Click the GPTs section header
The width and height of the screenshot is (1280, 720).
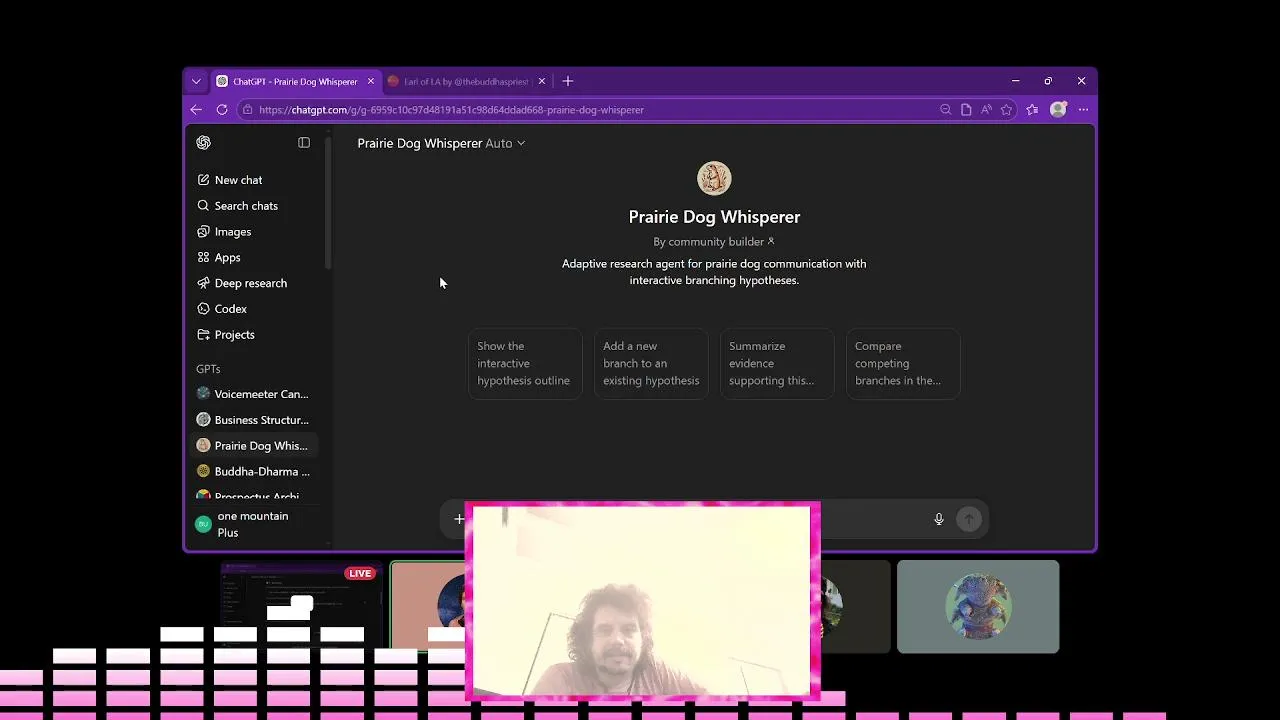click(208, 369)
